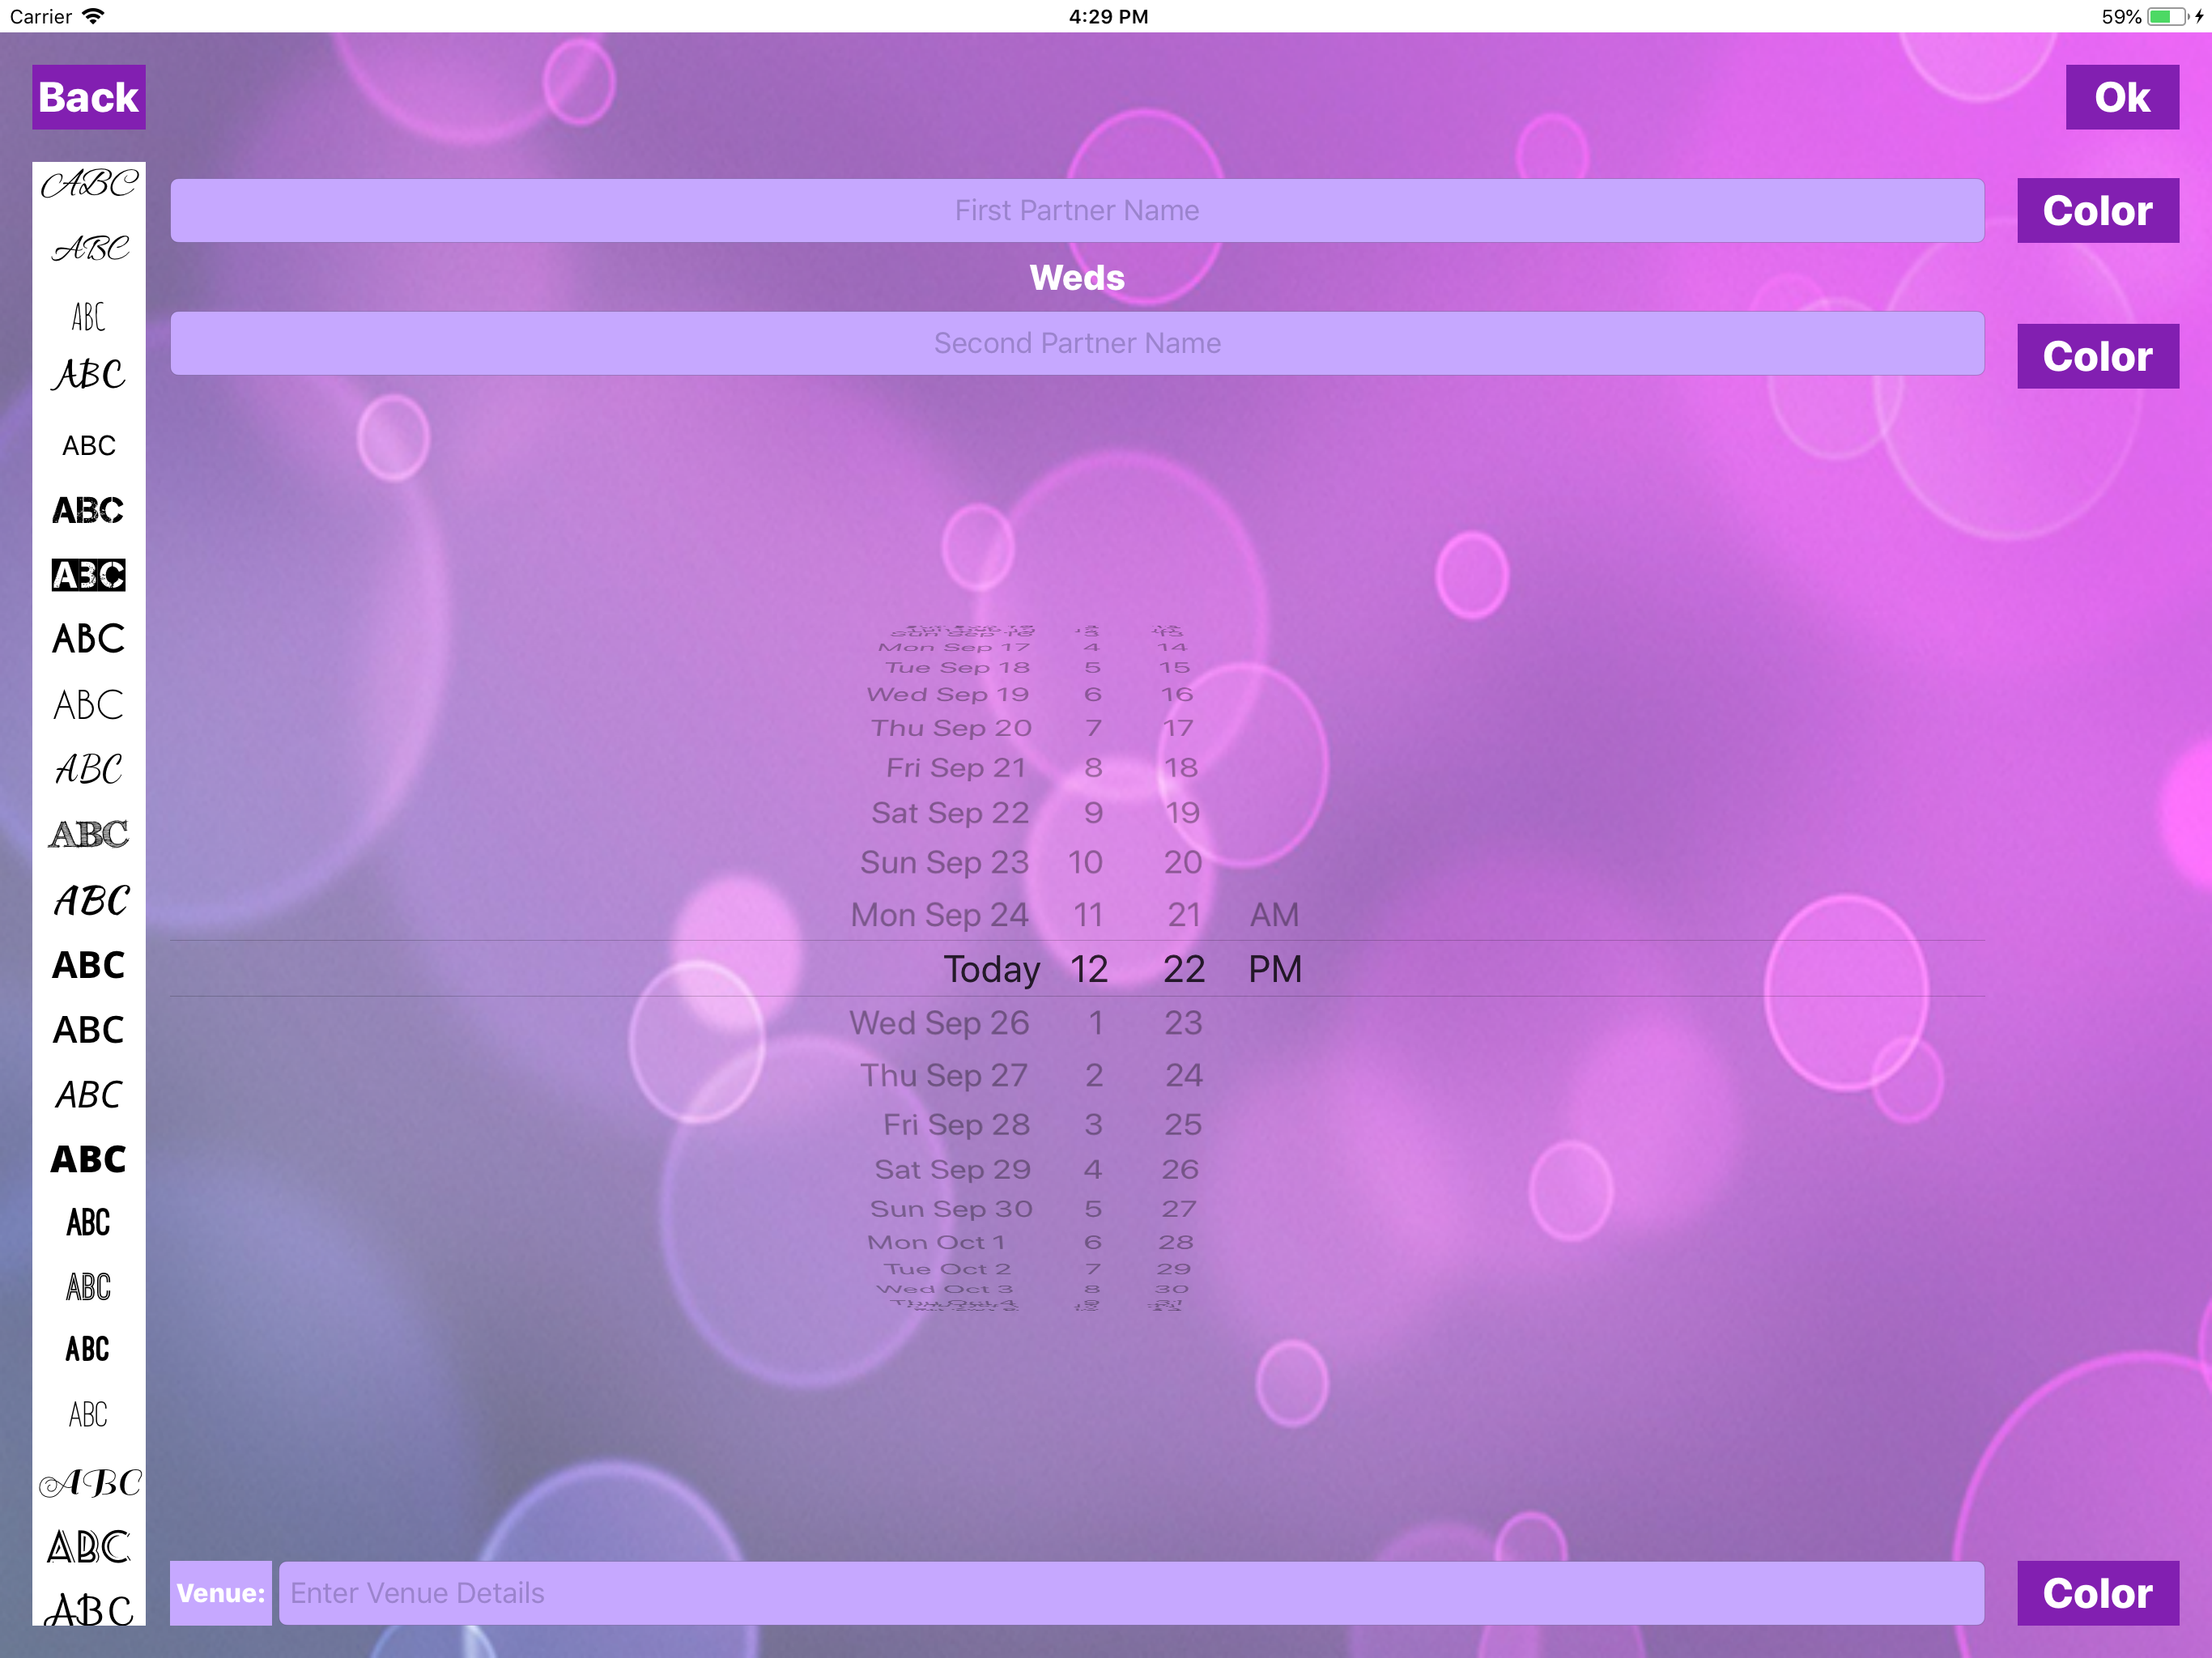
Task: Tap the Weds label between name fields
Action: tap(1077, 277)
